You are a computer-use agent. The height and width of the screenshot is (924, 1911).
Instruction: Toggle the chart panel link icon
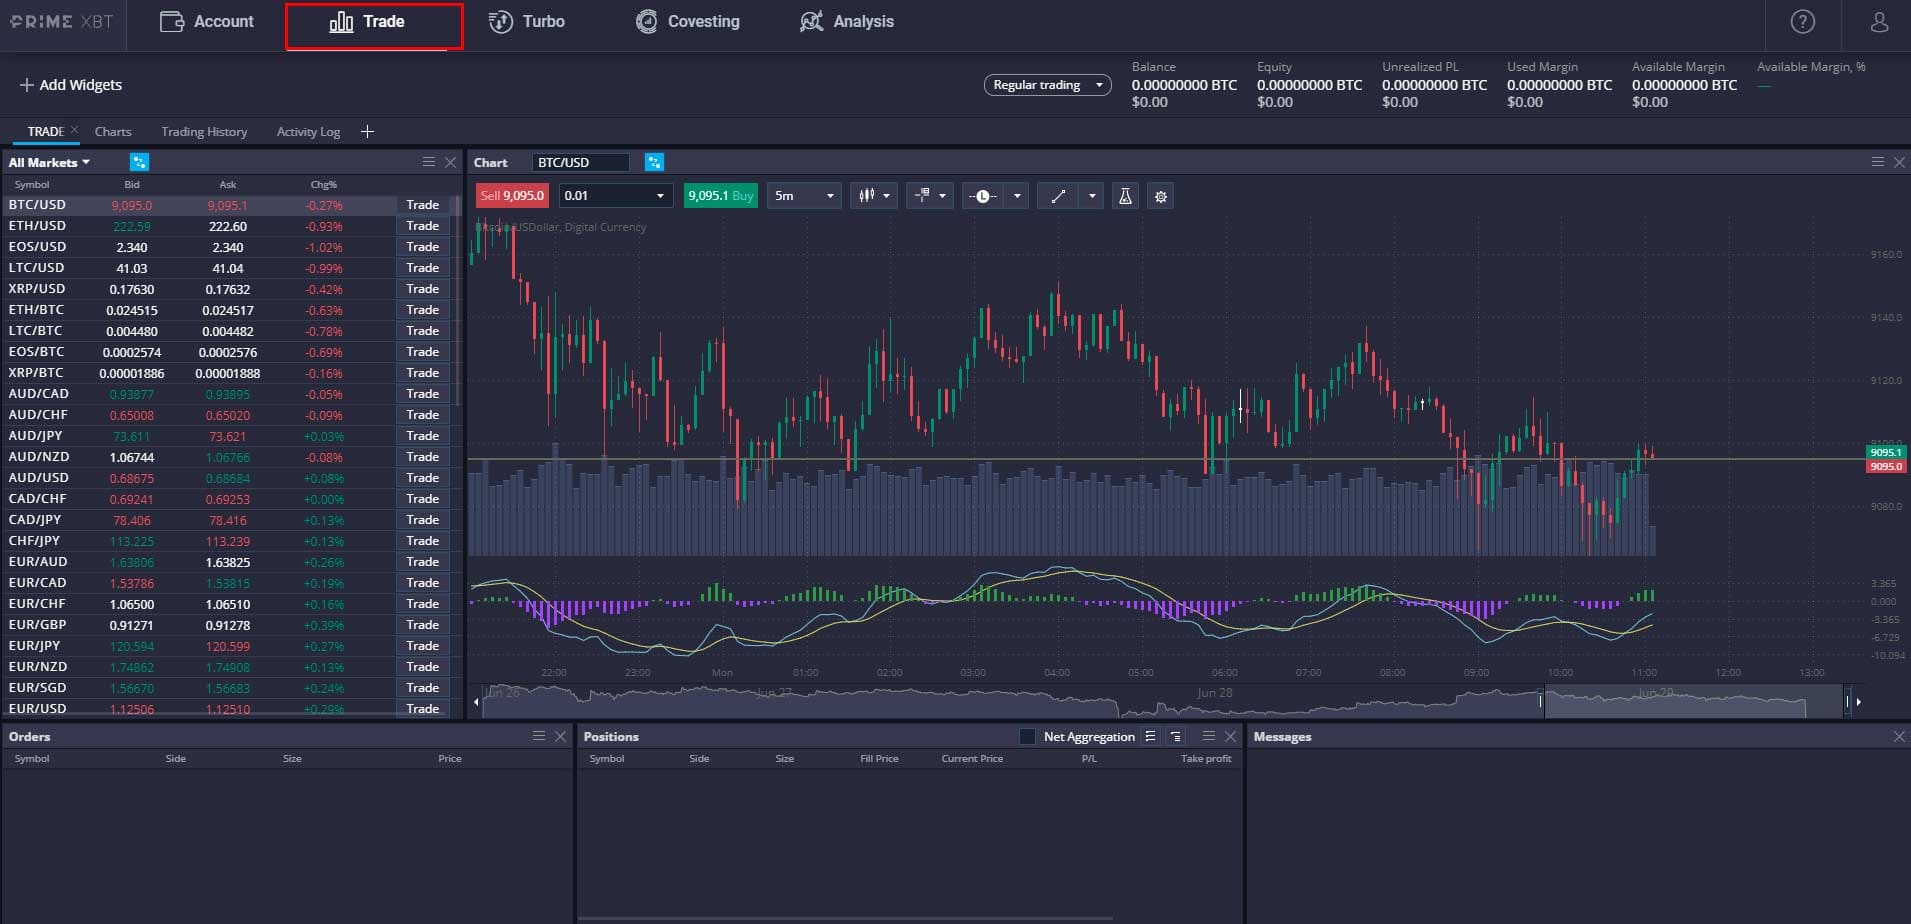click(654, 162)
